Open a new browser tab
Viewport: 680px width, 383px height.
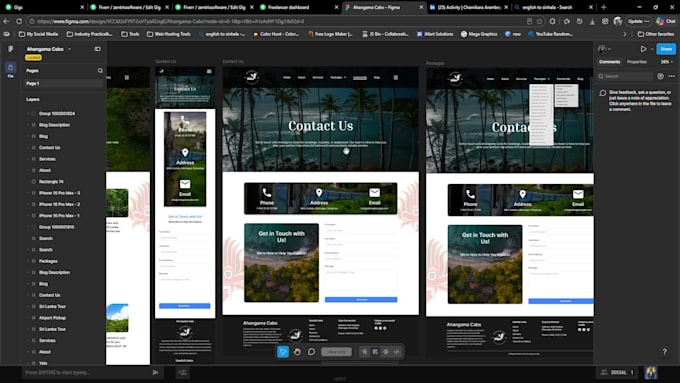click(x=603, y=7)
